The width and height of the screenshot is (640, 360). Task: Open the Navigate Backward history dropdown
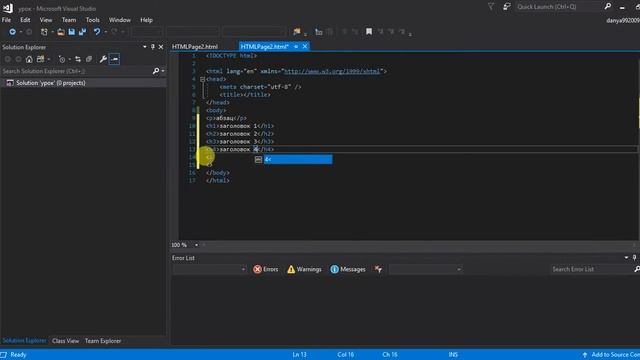pos(20,32)
